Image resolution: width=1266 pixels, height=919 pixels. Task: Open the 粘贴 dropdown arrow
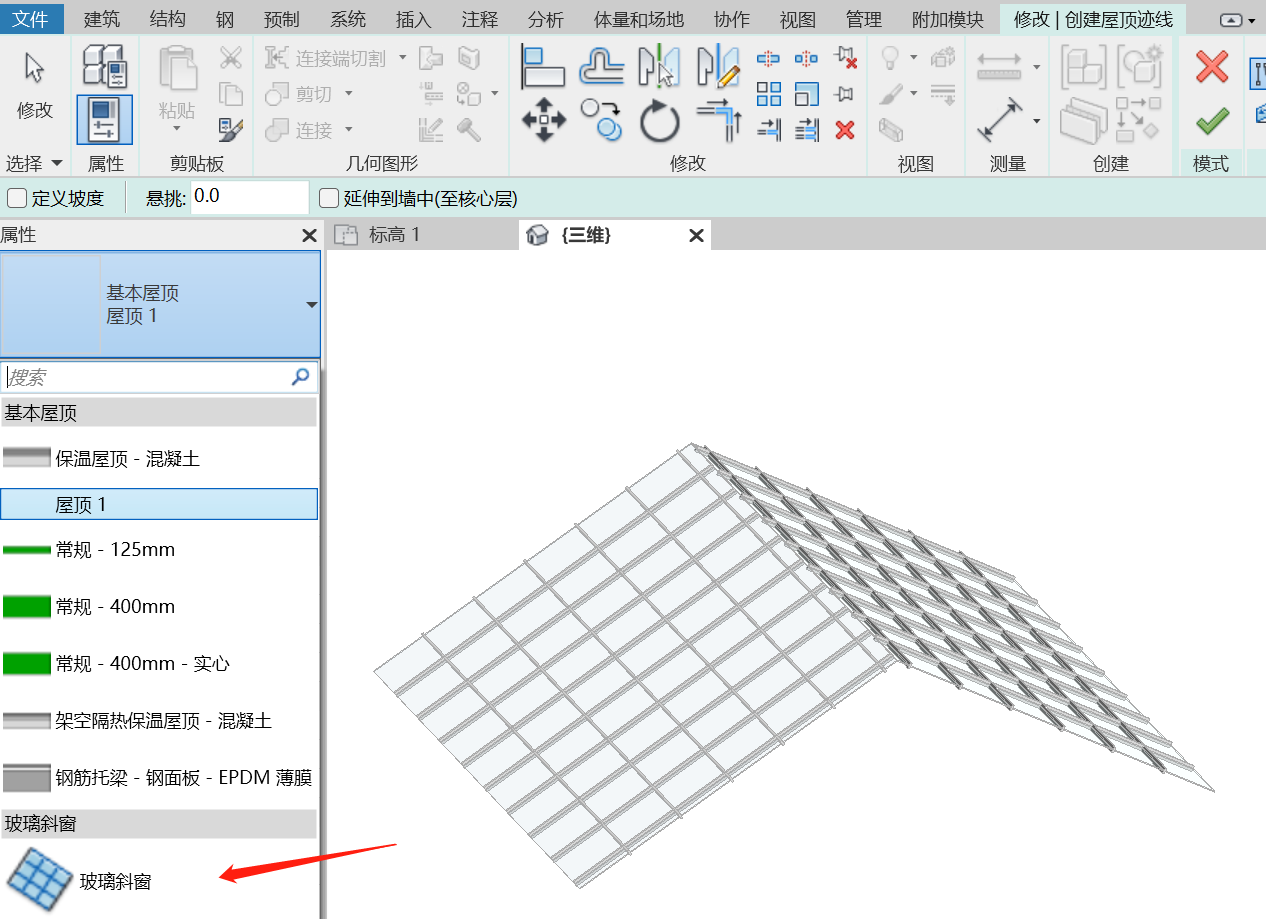[x=177, y=129]
